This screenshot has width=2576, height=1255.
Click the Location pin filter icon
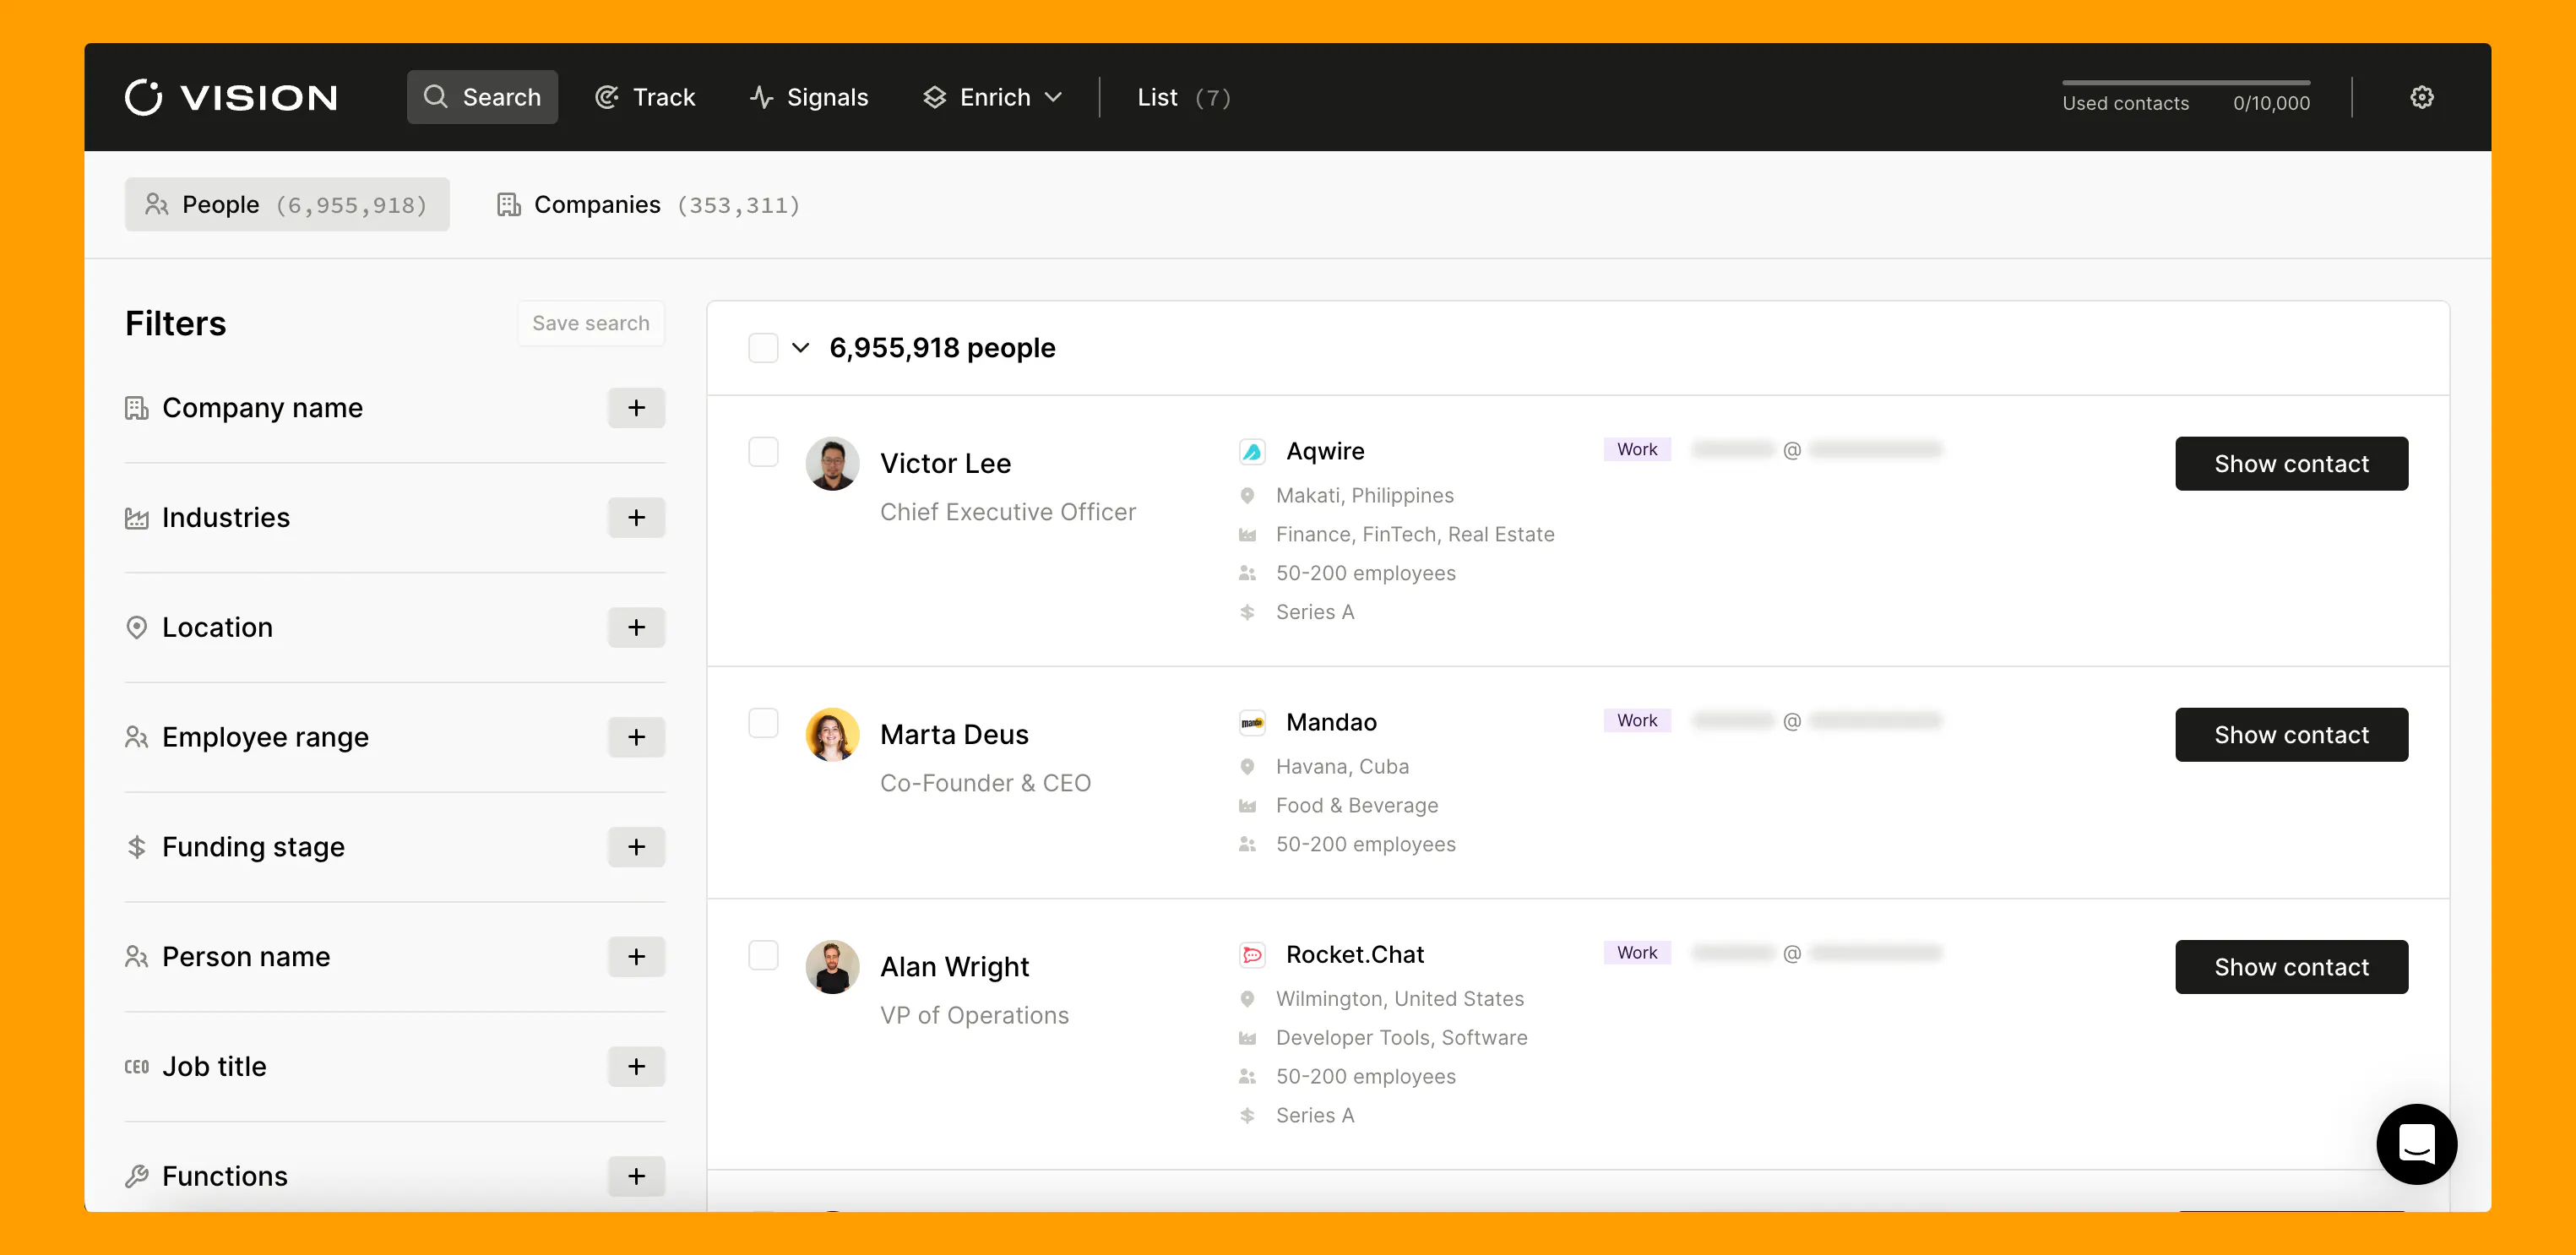[x=136, y=627]
